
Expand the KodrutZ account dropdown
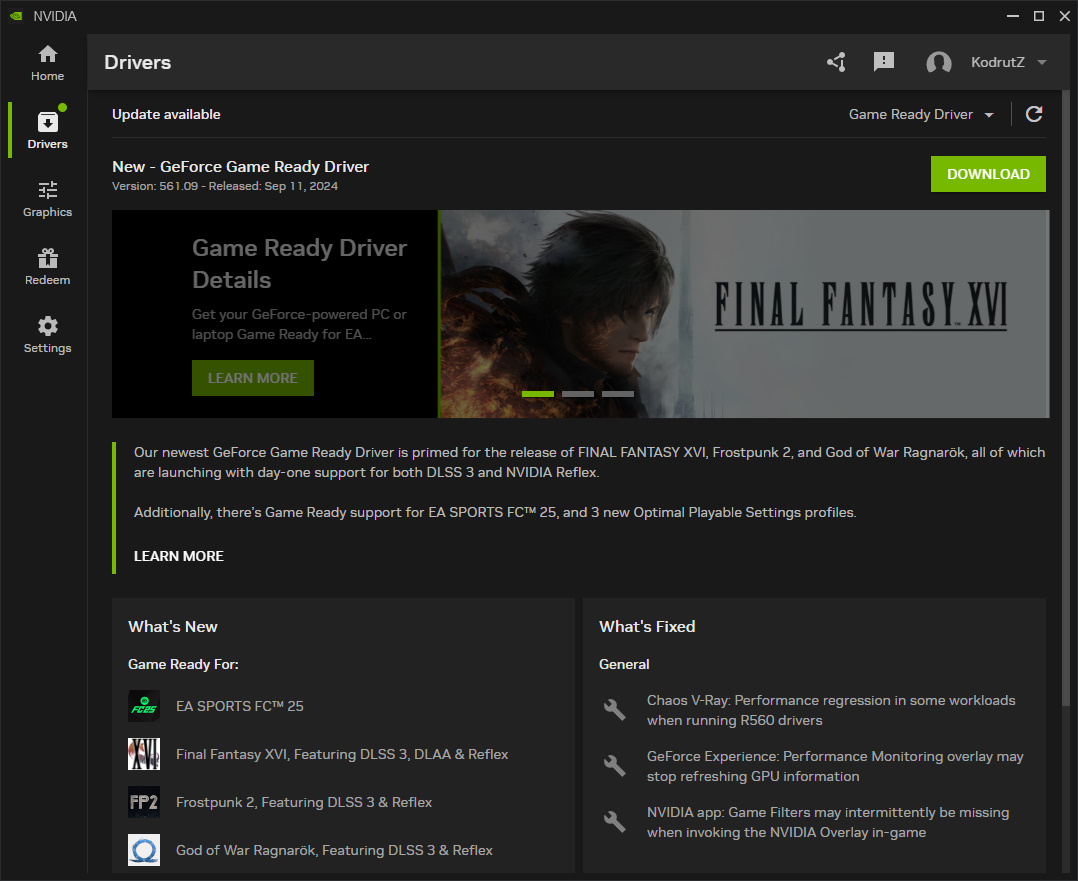coord(1042,63)
